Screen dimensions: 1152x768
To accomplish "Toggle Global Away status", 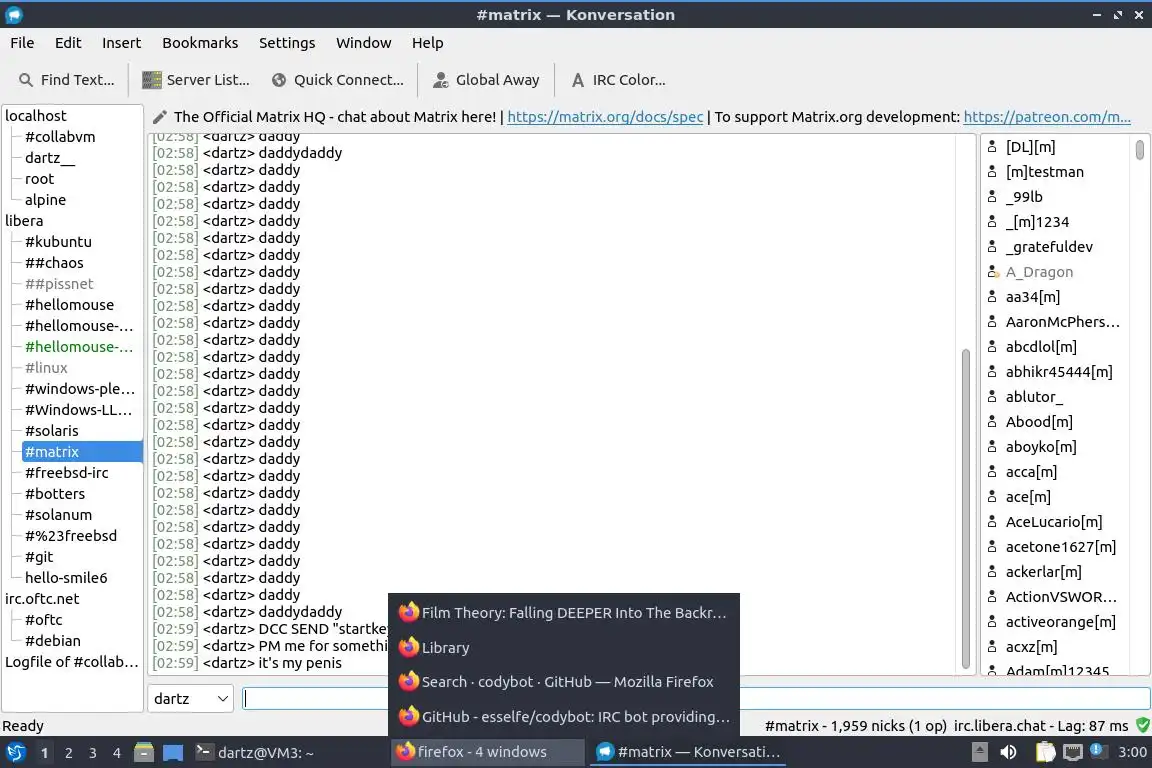I will click(486, 80).
